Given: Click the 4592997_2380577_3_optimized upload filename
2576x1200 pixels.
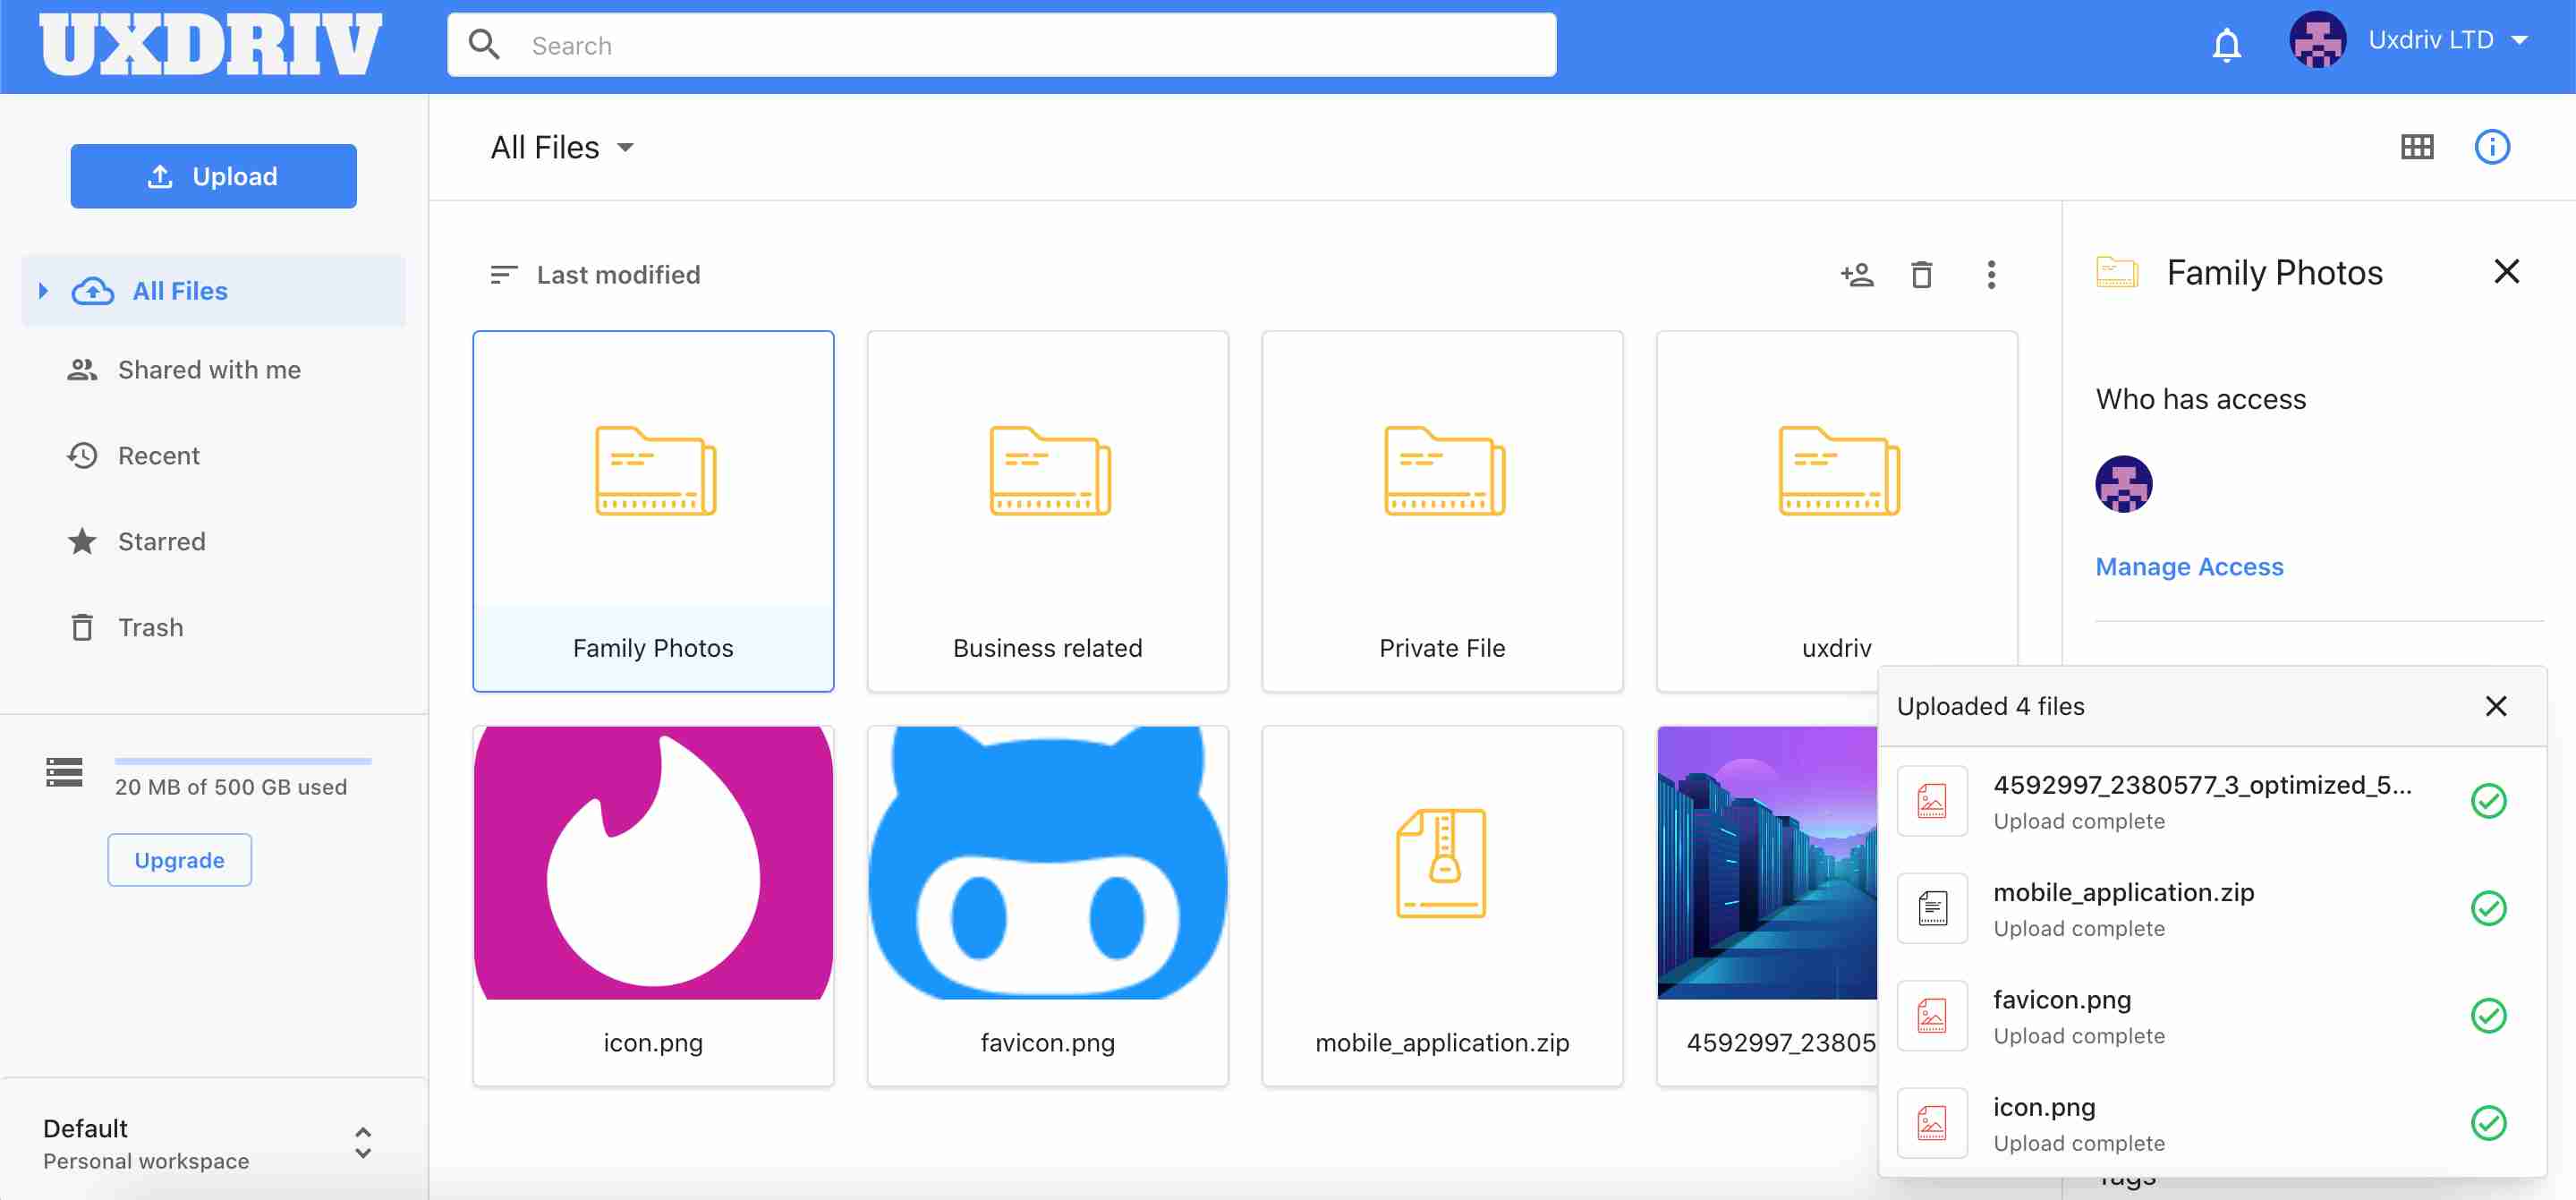Looking at the screenshot, I should [x=2202, y=785].
